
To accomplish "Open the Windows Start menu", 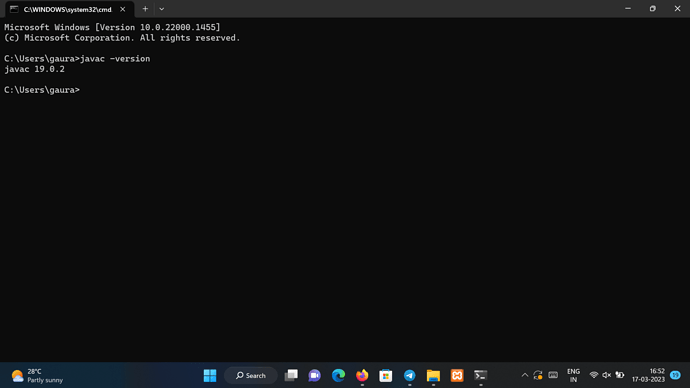I will pyautogui.click(x=210, y=375).
